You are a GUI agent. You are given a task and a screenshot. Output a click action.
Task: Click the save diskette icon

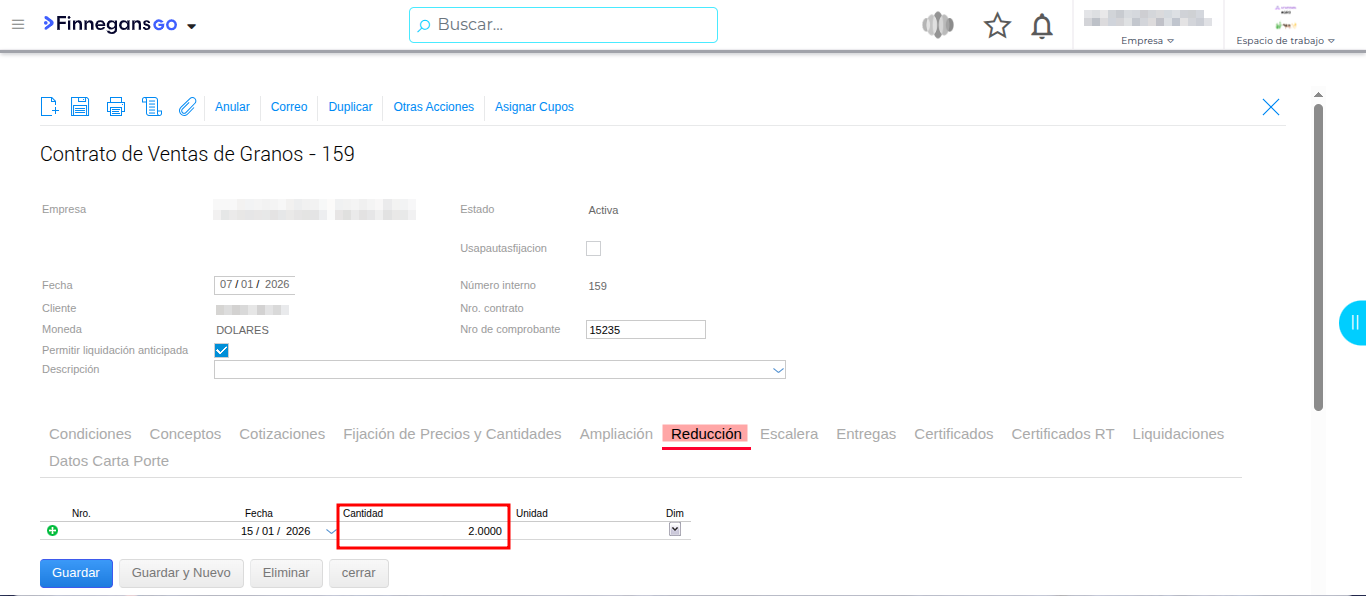coord(80,107)
